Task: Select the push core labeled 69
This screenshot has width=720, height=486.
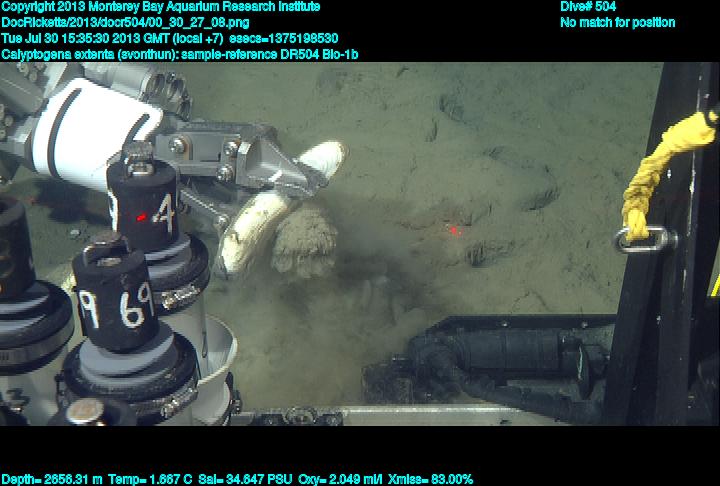Action: [115, 297]
